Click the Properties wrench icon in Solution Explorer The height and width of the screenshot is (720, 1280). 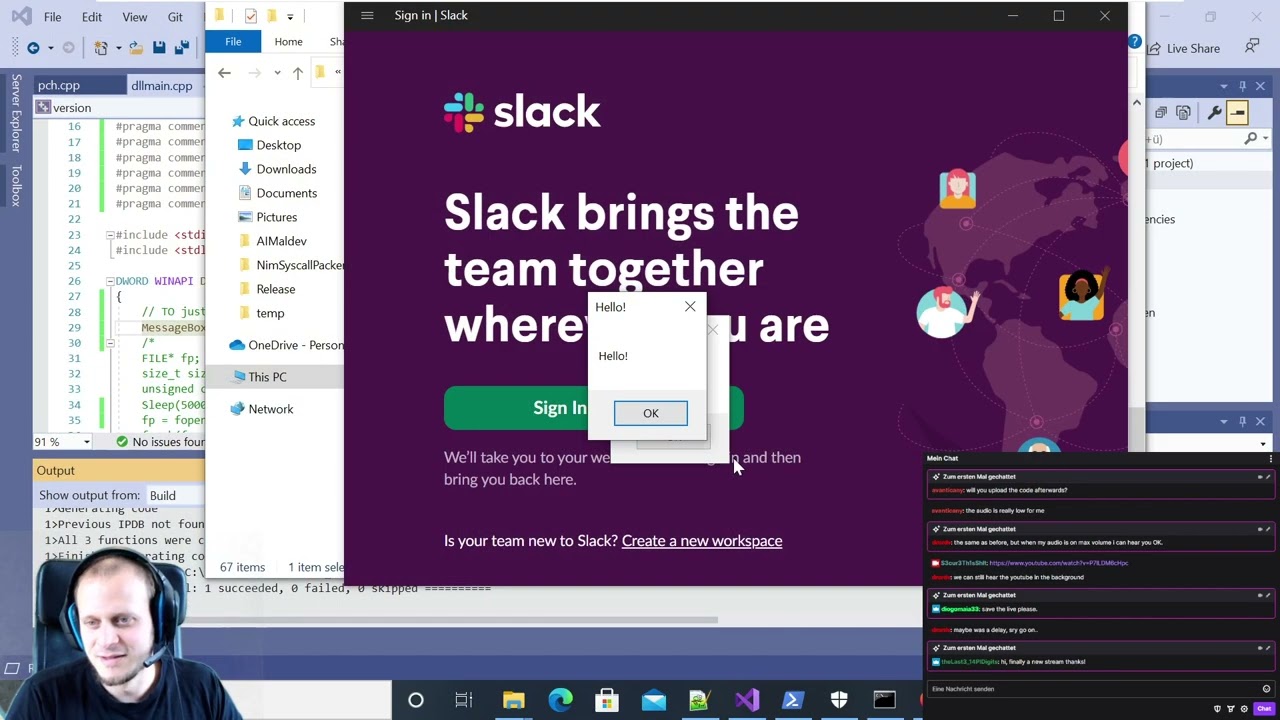pyautogui.click(x=1214, y=113)
